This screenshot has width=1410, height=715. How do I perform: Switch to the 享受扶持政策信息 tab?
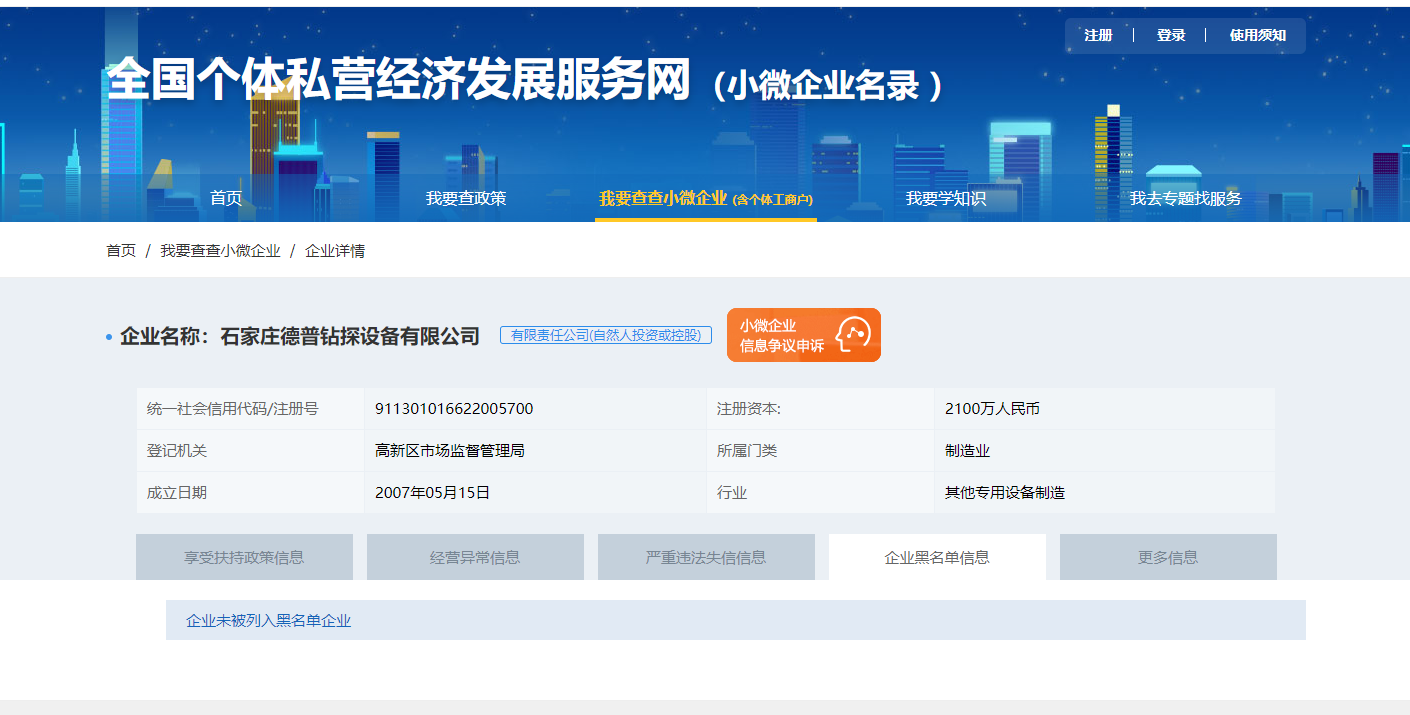click(244, 557)
